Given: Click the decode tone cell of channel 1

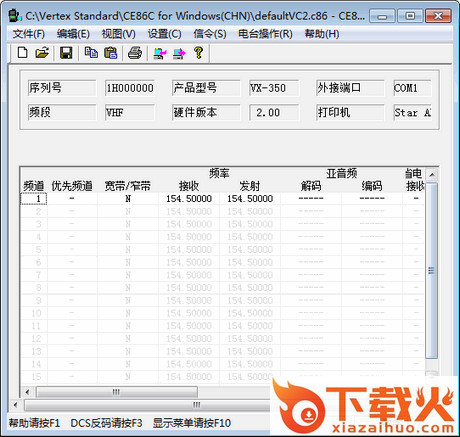Looking at the screenshot, I should pos(311,199).
